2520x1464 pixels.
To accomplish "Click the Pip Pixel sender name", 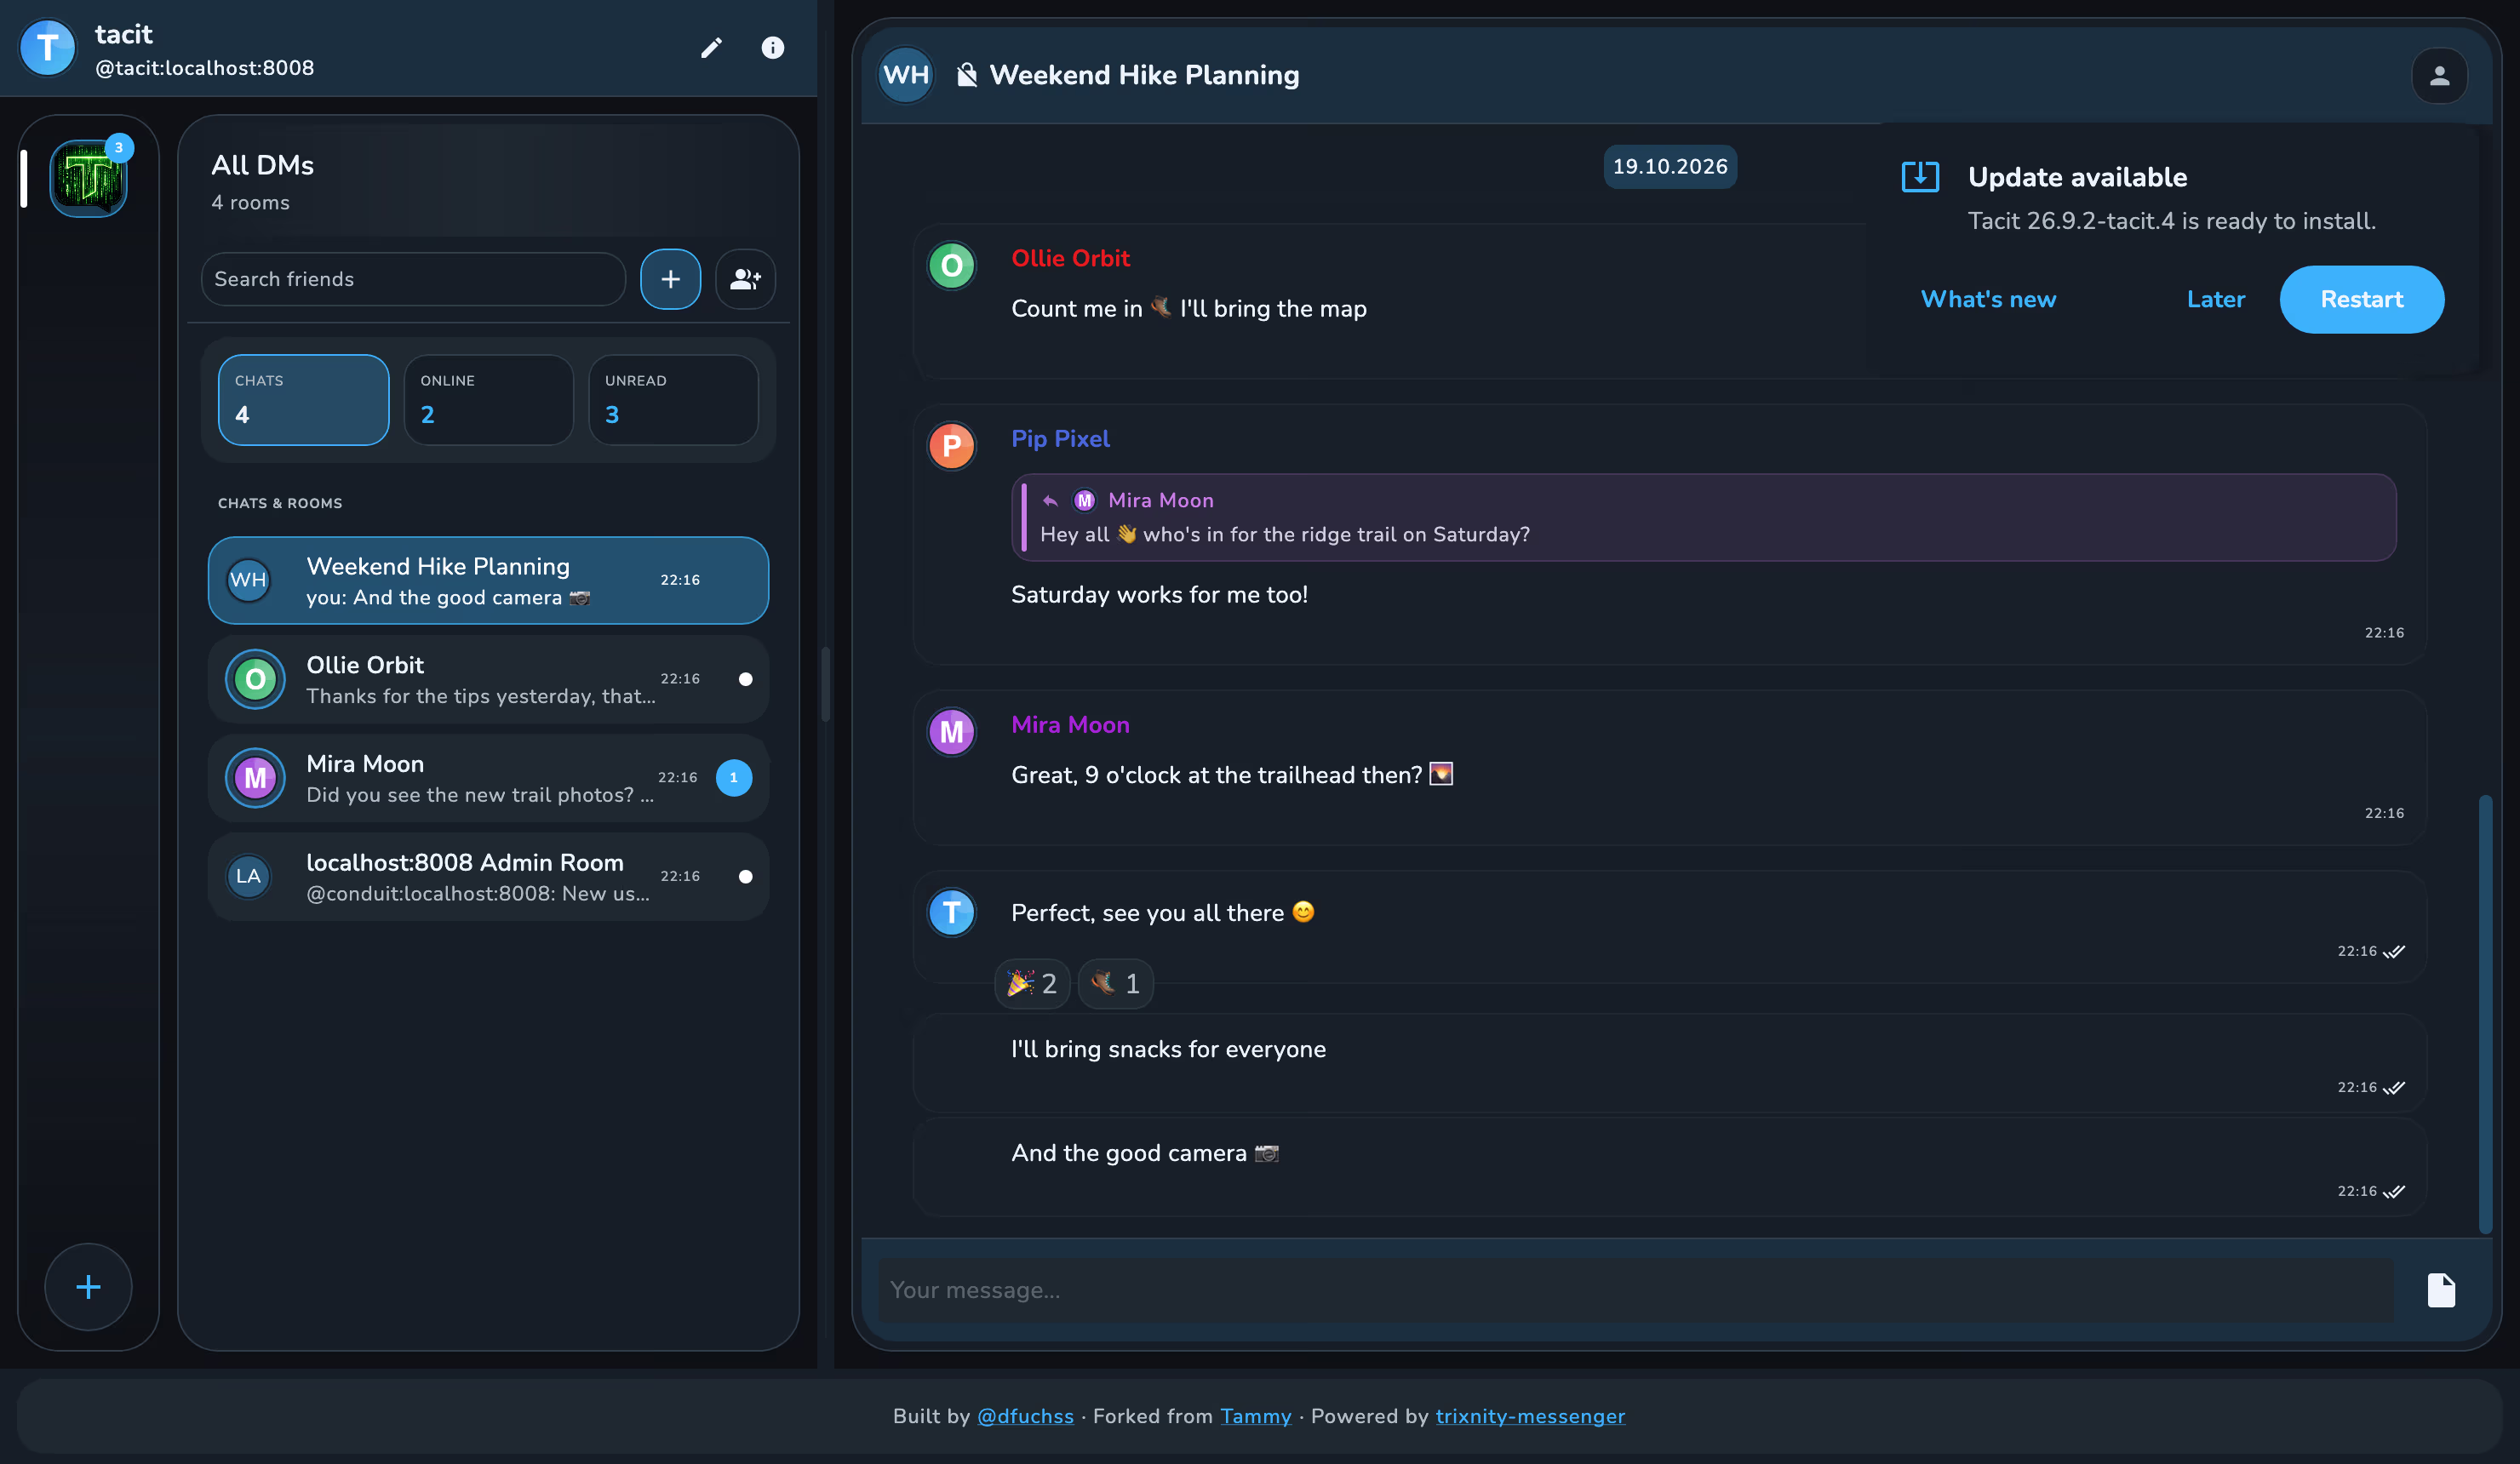I will (1060, 439).
